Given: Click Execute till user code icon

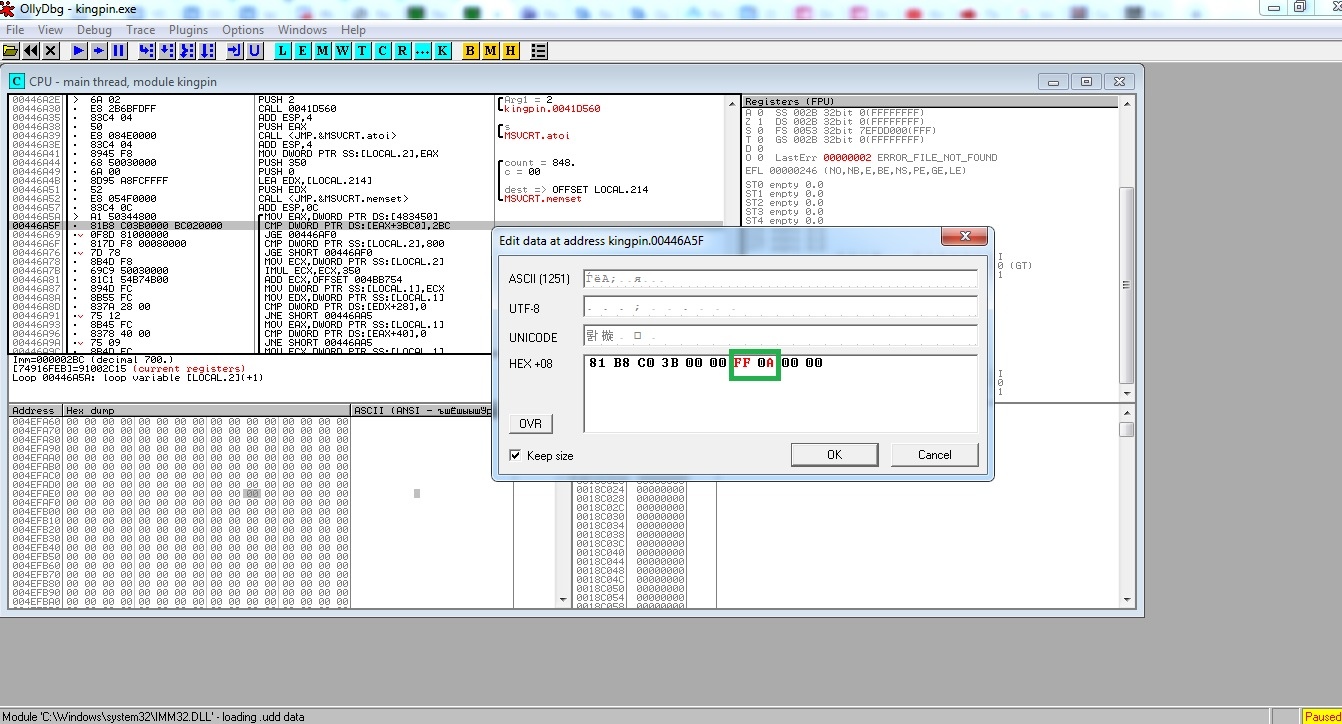Looking at the screenshot, I should coord(254,51).
